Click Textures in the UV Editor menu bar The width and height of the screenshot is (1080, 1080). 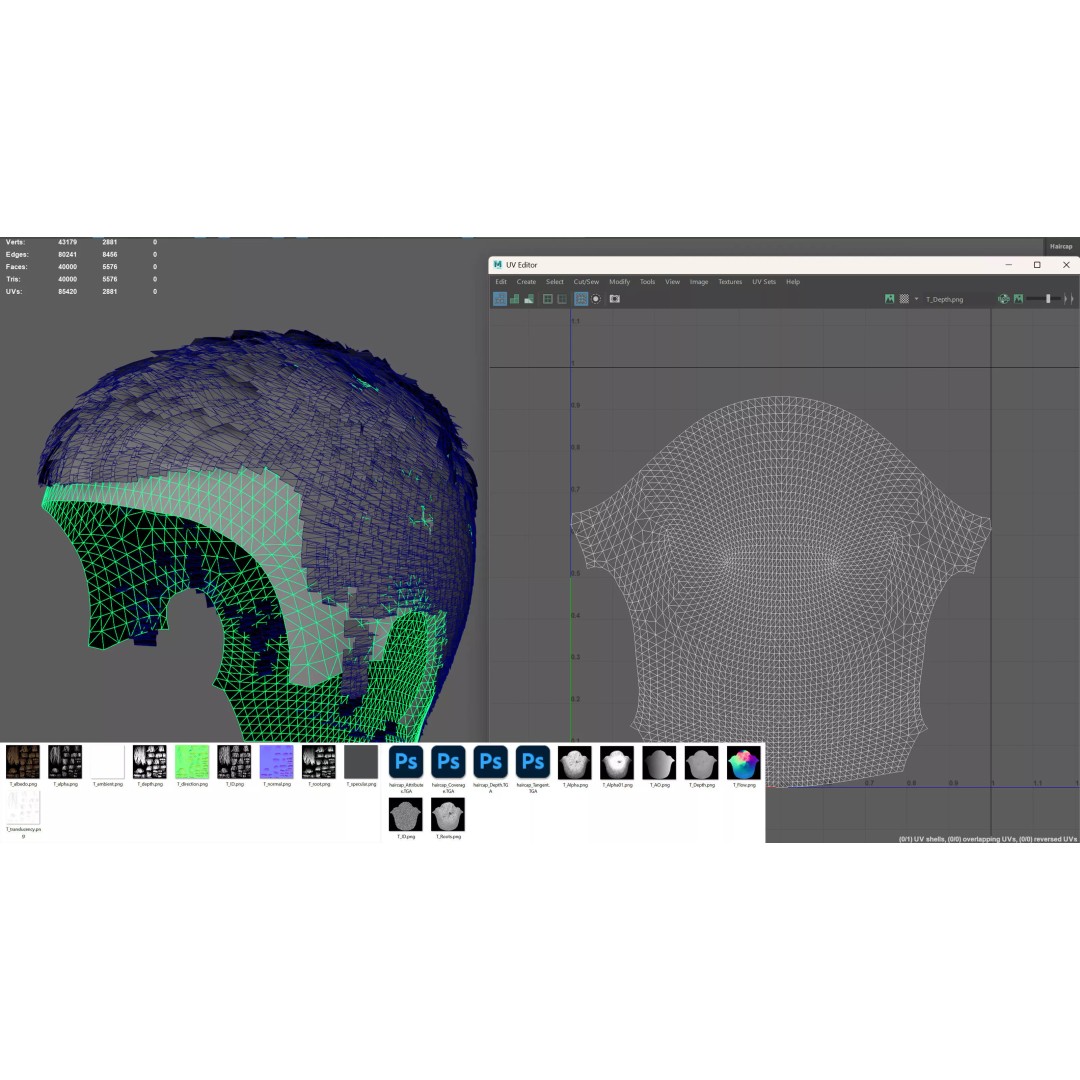(730, 281)
